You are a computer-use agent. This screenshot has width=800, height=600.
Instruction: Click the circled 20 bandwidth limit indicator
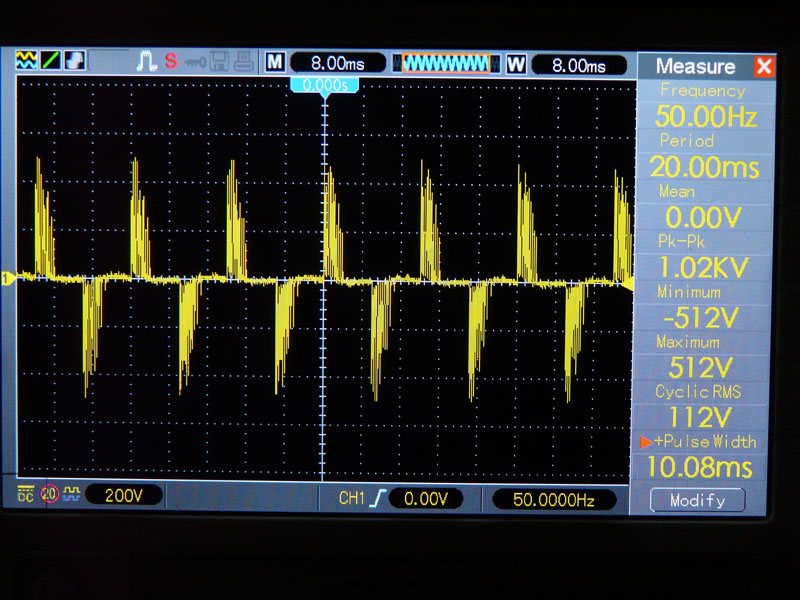click(49, 494)
